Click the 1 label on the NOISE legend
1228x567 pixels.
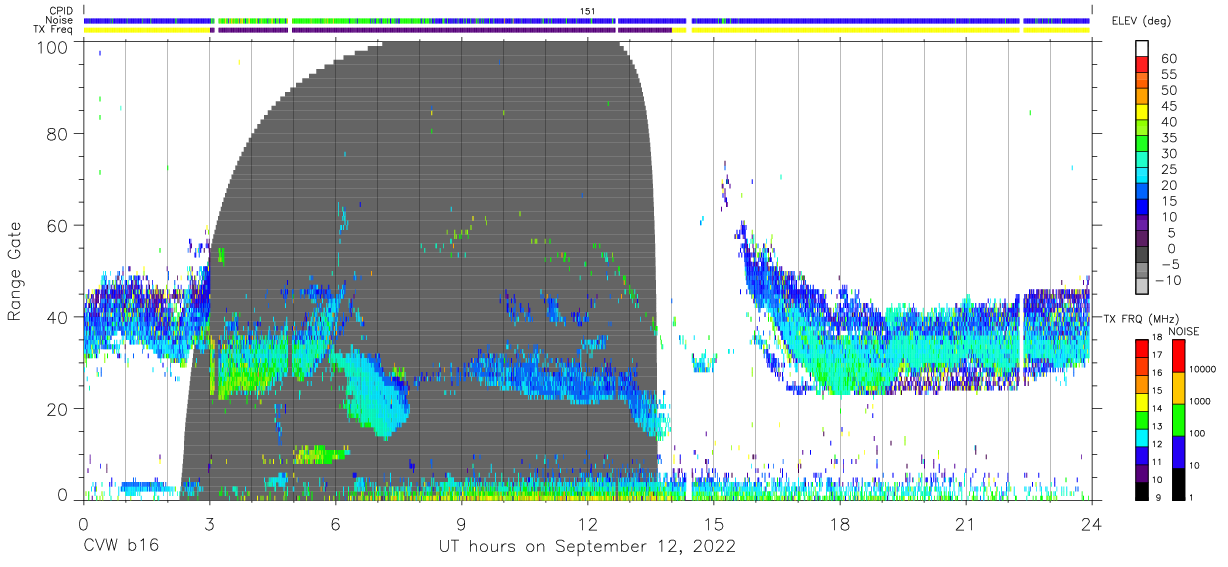(1190, 497)
